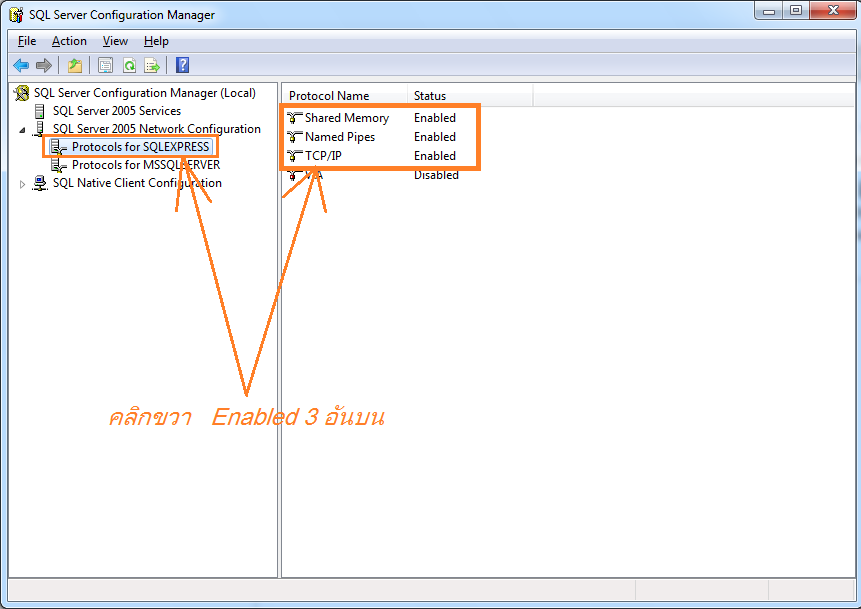Image resolution: width=861 pixels, height=609 pixels.
Task: Open the Action menu
Action: 69,41
